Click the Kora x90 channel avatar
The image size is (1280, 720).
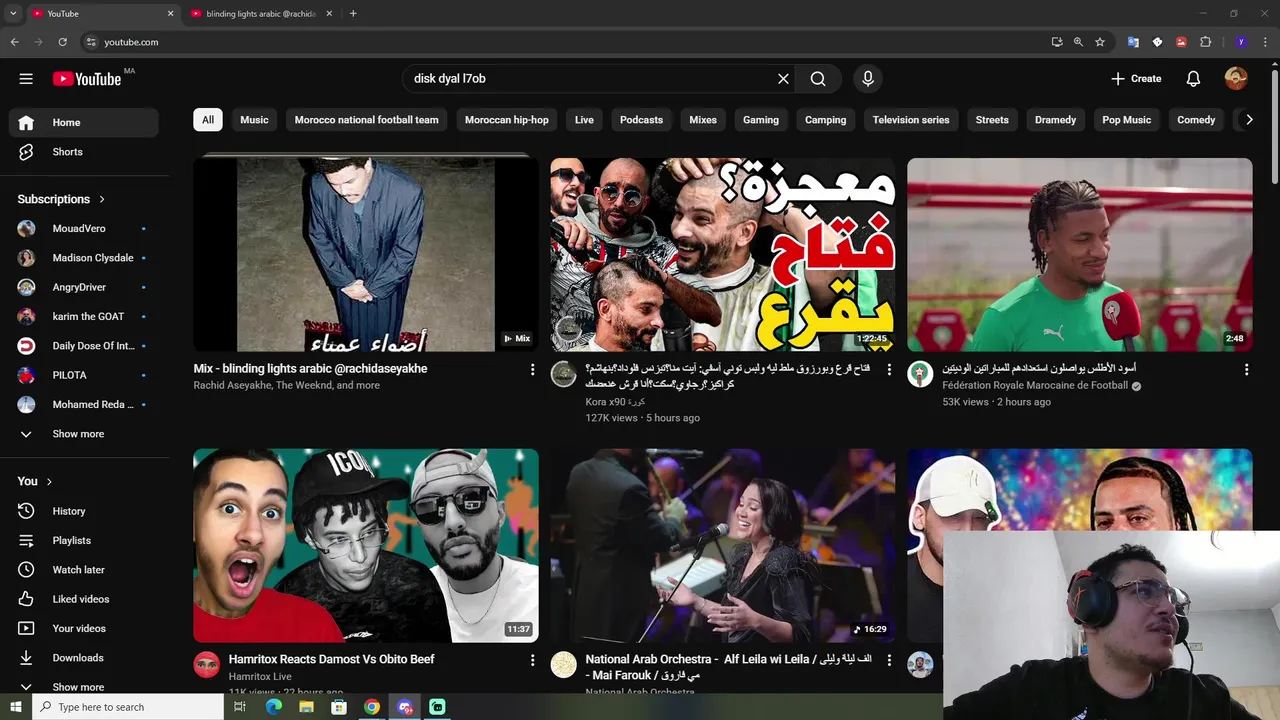click(x=564, y=374)
